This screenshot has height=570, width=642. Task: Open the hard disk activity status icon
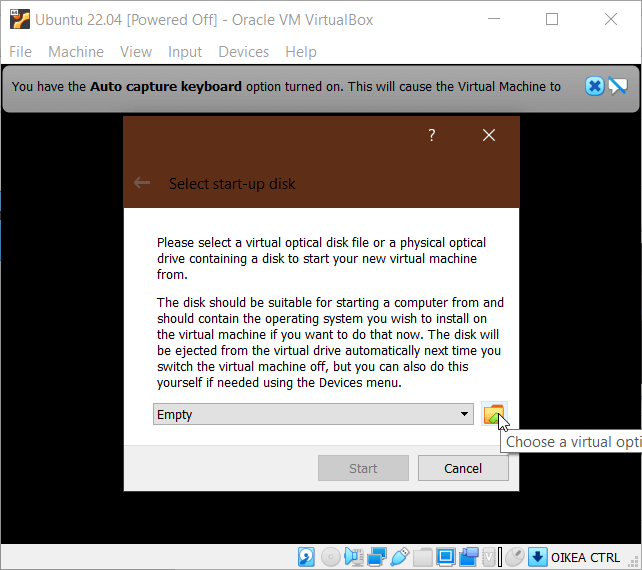click(306, 557)
